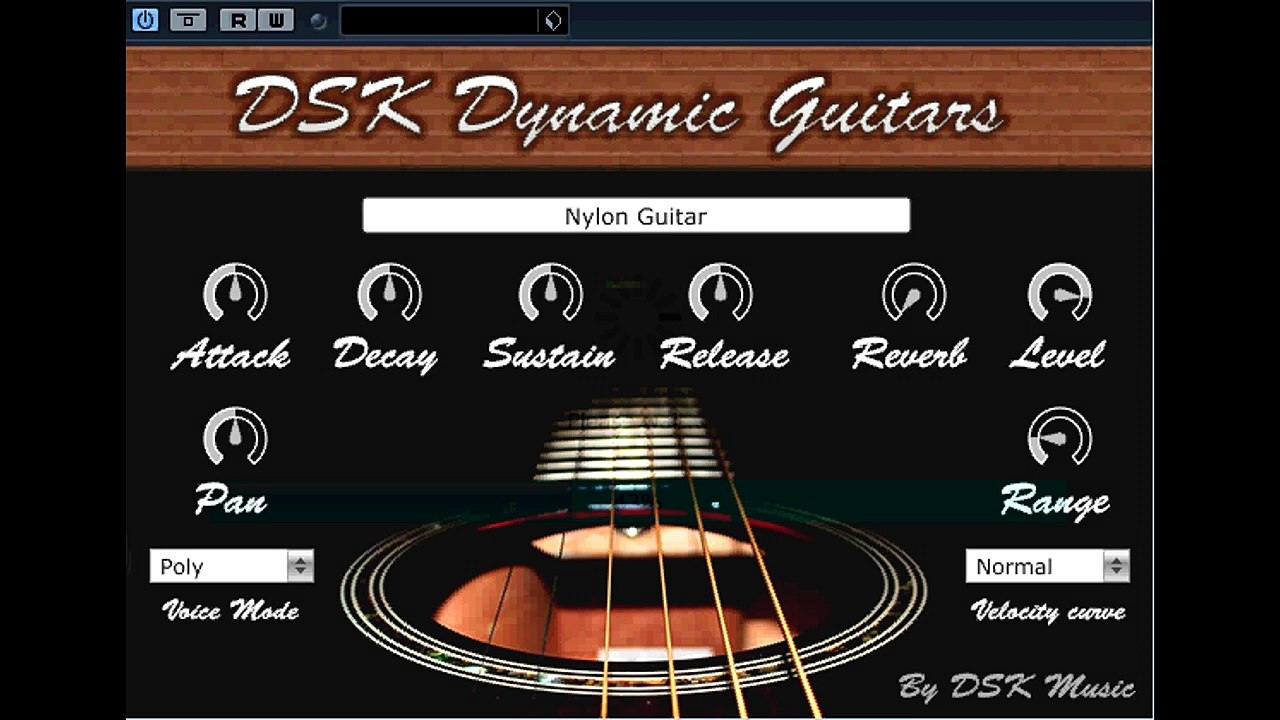Click the "Attack" label text

pos(231,355)
